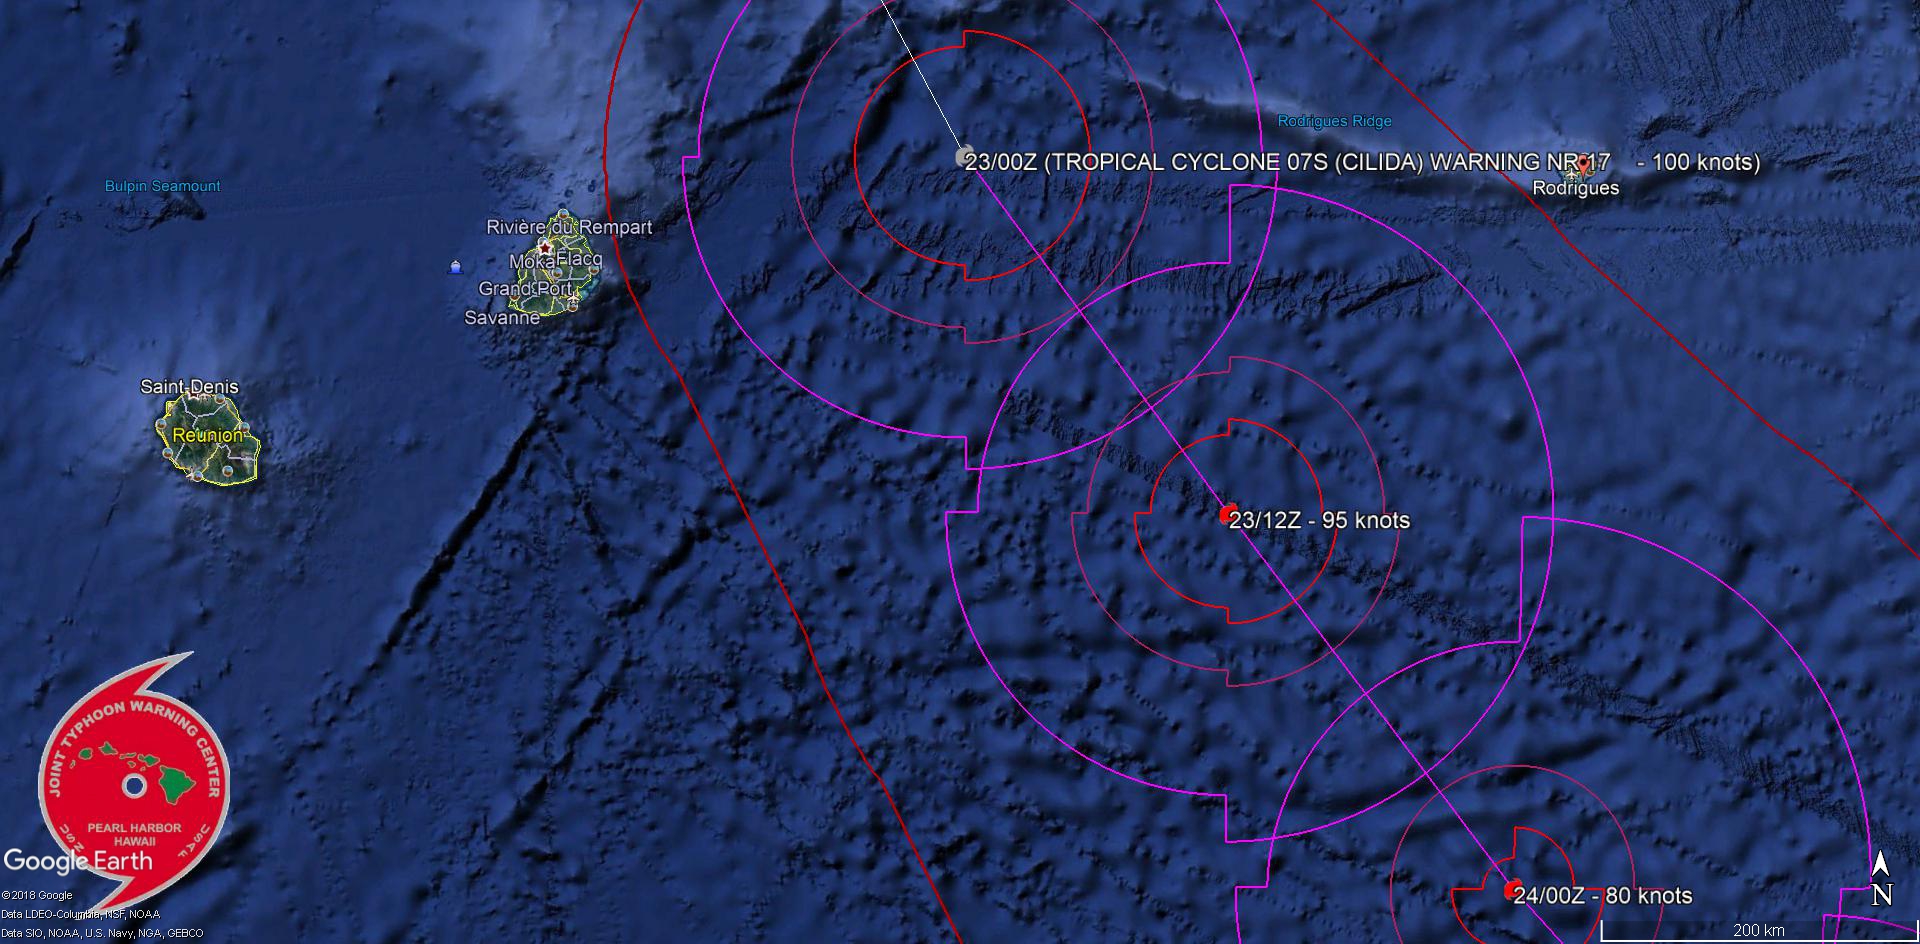Screen dimensions: 1920x944
Task: Click the Grand Port label
Action: (525, 289)
